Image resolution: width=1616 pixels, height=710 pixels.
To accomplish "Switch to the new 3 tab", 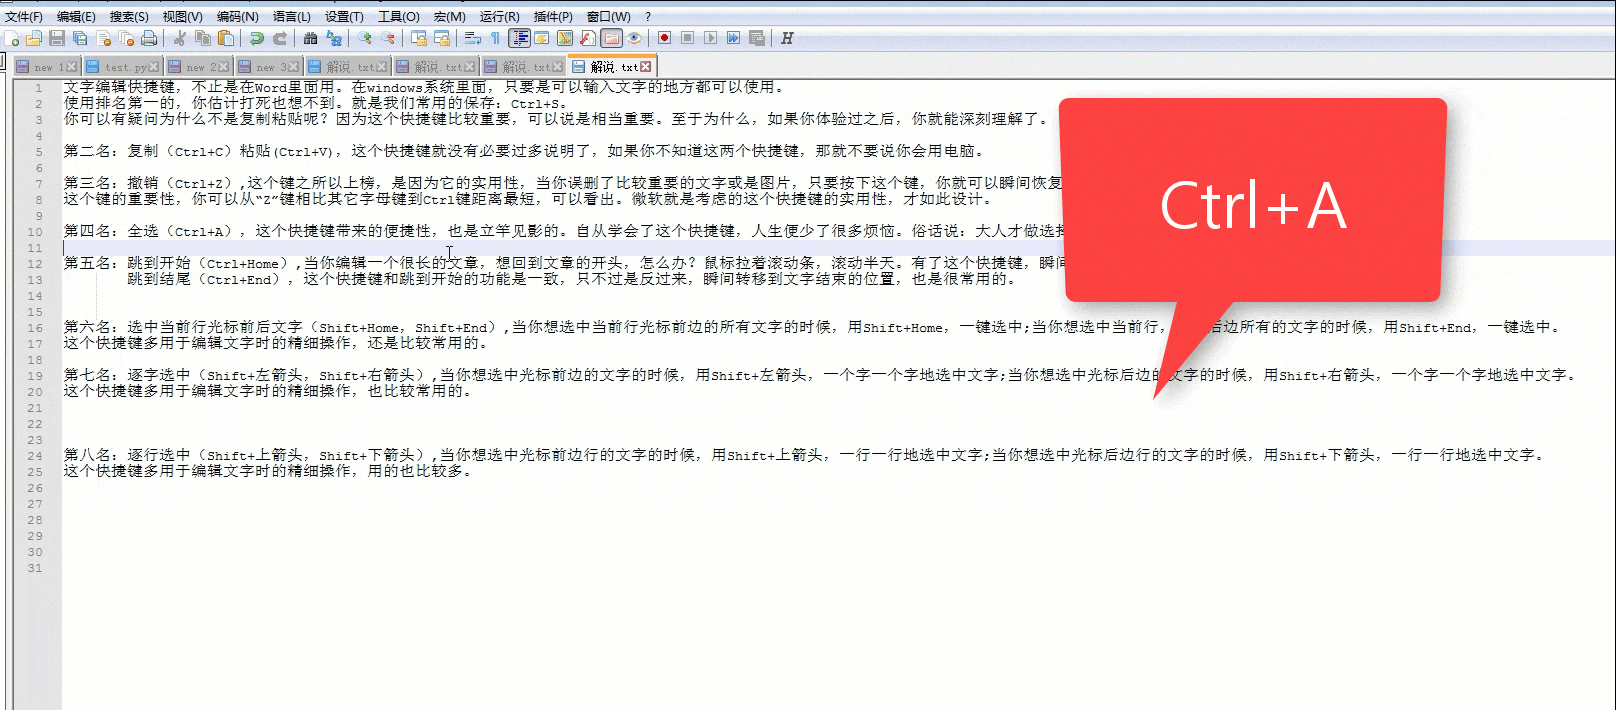I will pyautogui.click(x=268, y=66).
